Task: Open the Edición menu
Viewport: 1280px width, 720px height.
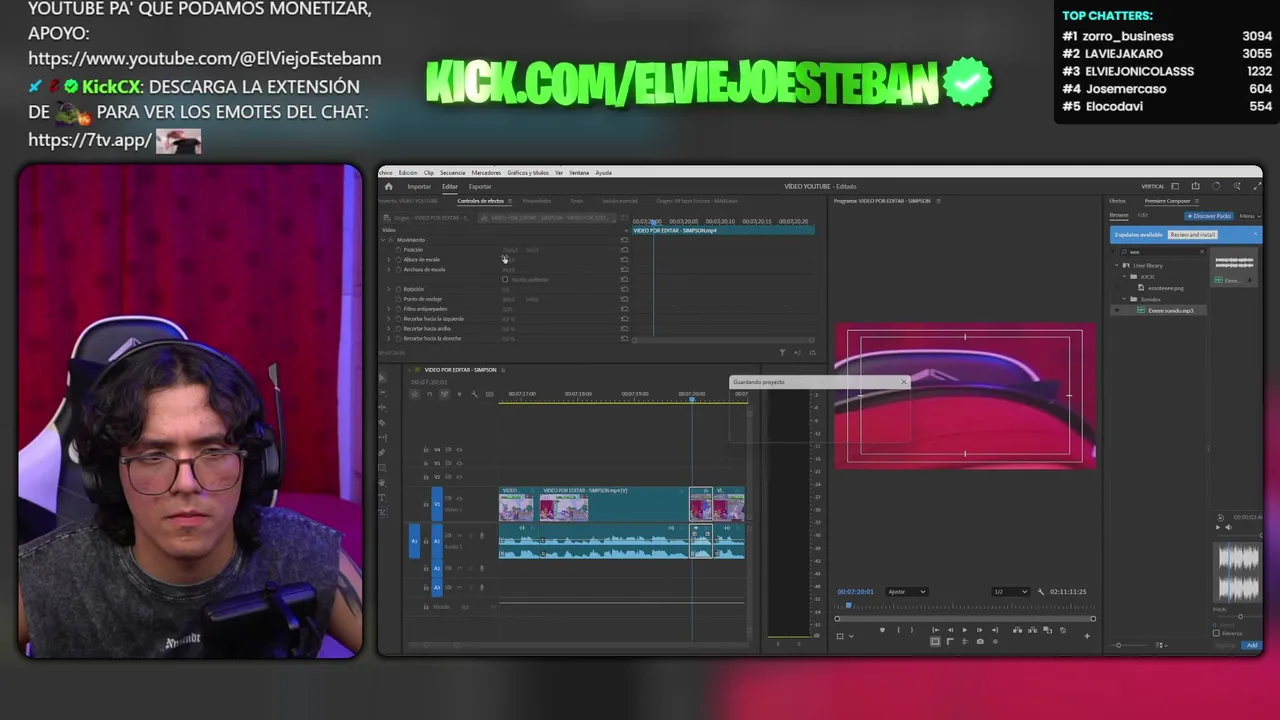Action: point(408,173)
